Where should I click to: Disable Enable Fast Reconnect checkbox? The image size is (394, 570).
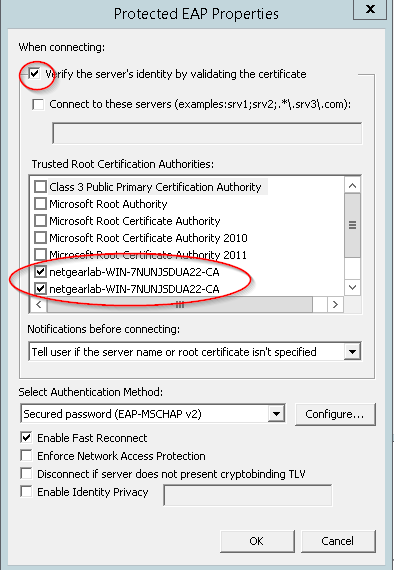[26, 438]
